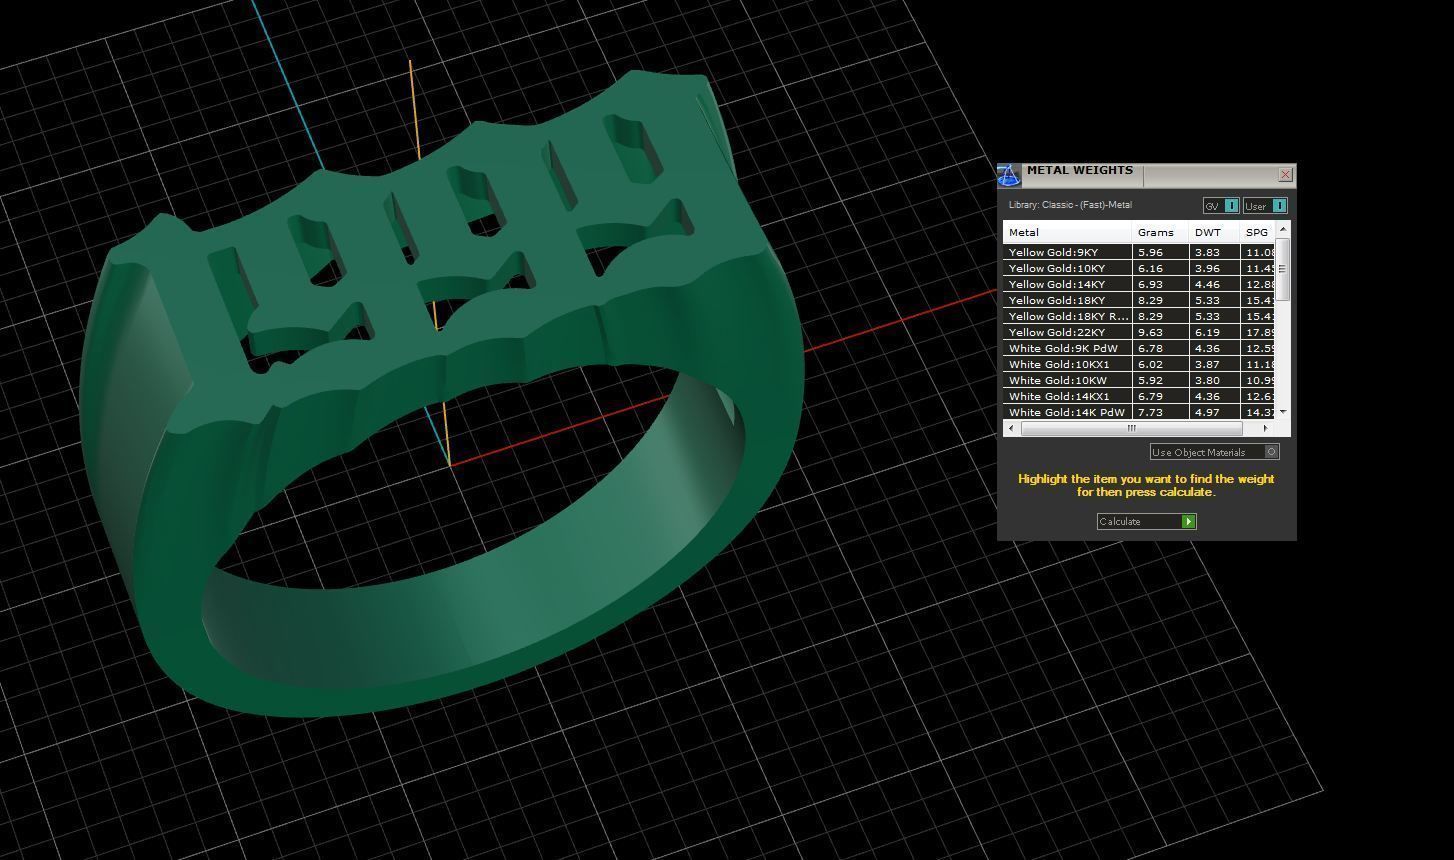Click the 6.16 grams value
This screenshot has height=860, width=1454.
point(1150,268)
